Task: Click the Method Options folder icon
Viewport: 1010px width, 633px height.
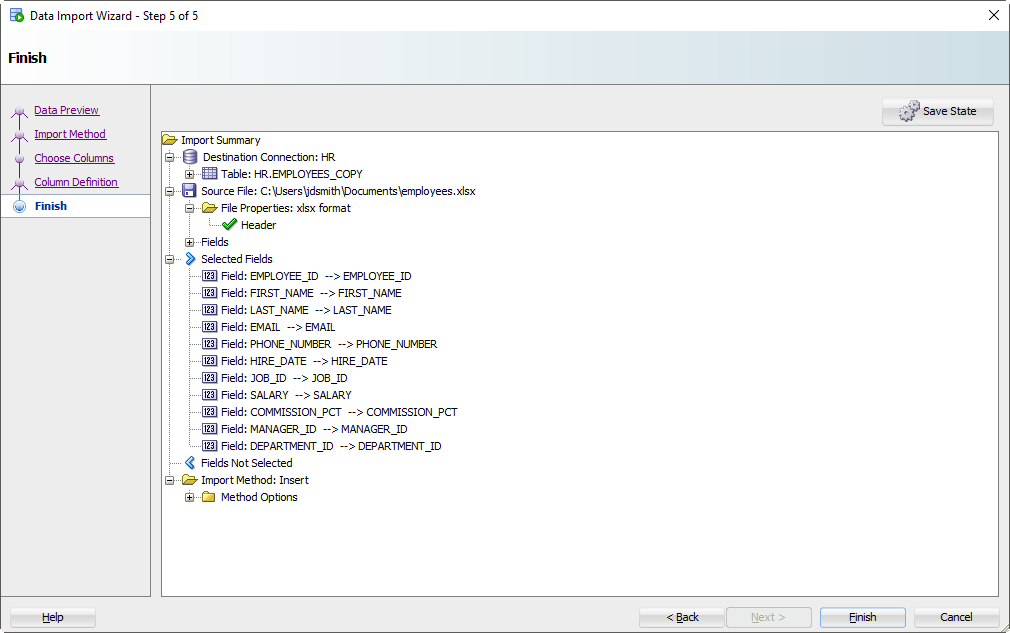Action: 209,497
